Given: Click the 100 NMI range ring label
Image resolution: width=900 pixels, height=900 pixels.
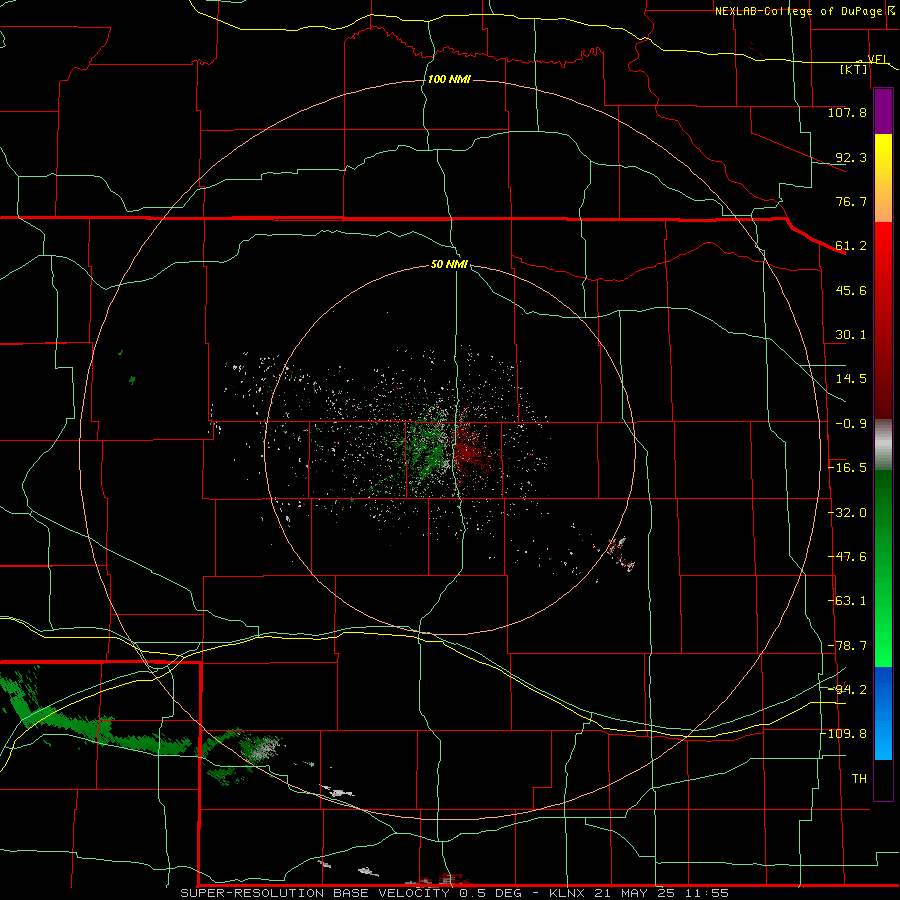Looking at the screenshot, I should pyautogui.click(x=449, y=79).
